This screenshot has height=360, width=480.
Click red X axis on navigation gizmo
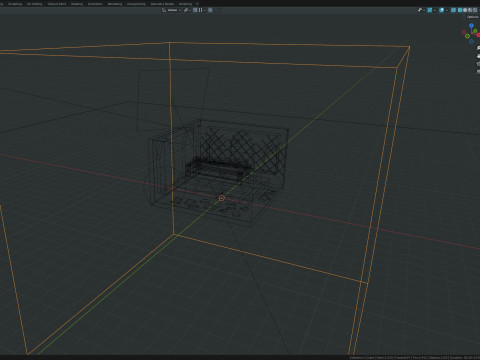click(x=478, y=35)
